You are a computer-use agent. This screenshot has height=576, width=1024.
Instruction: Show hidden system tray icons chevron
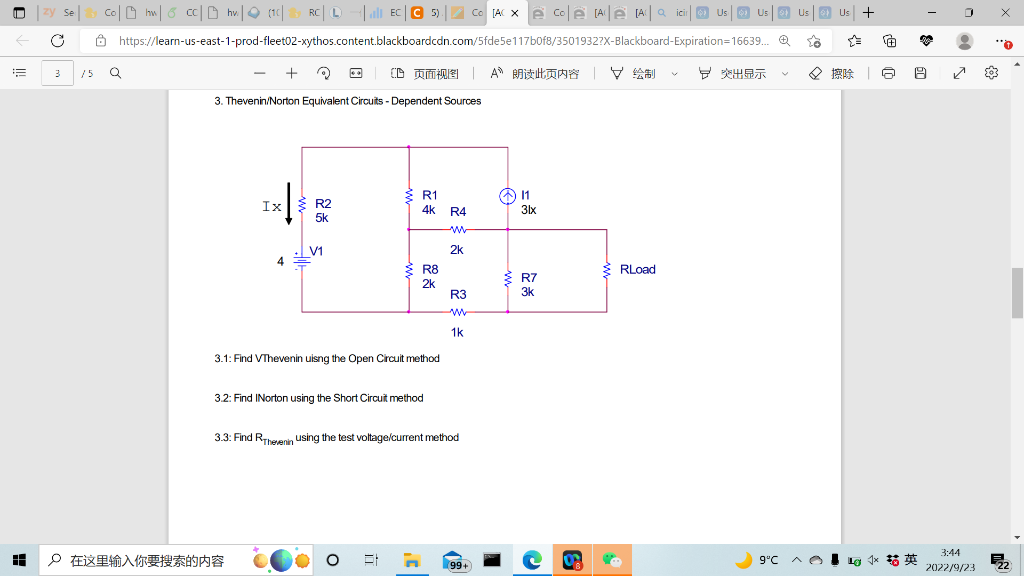[797, 560]
